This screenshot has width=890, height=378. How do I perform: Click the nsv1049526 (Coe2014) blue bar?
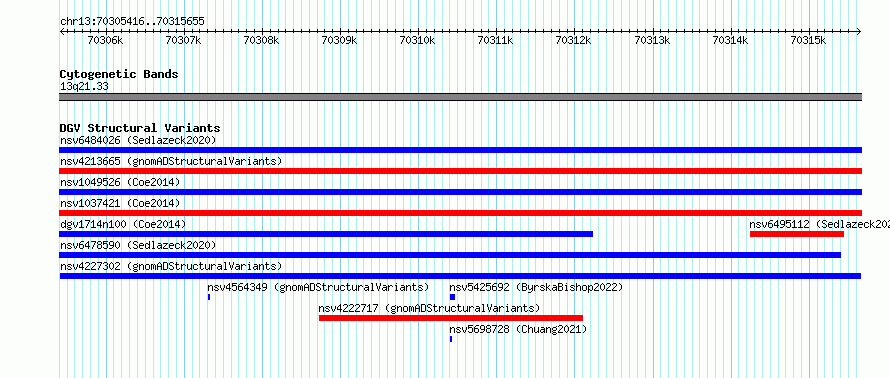pos(460,192)
